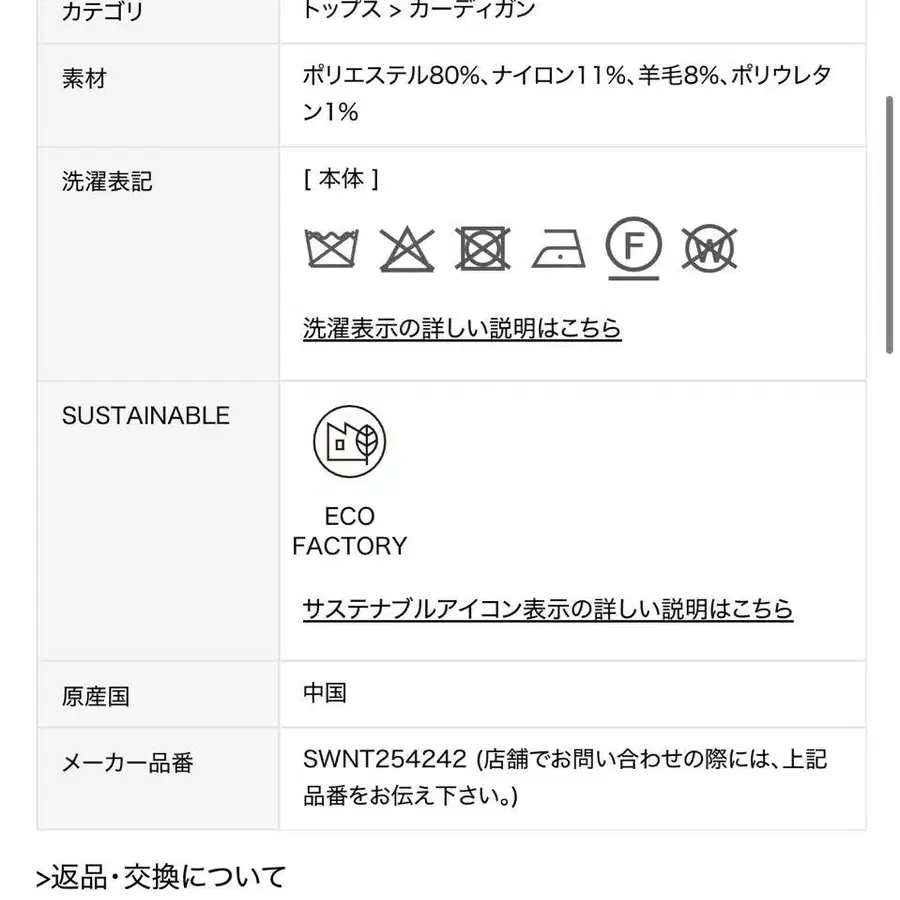Click the SWNT254242 maker product number

385,759
